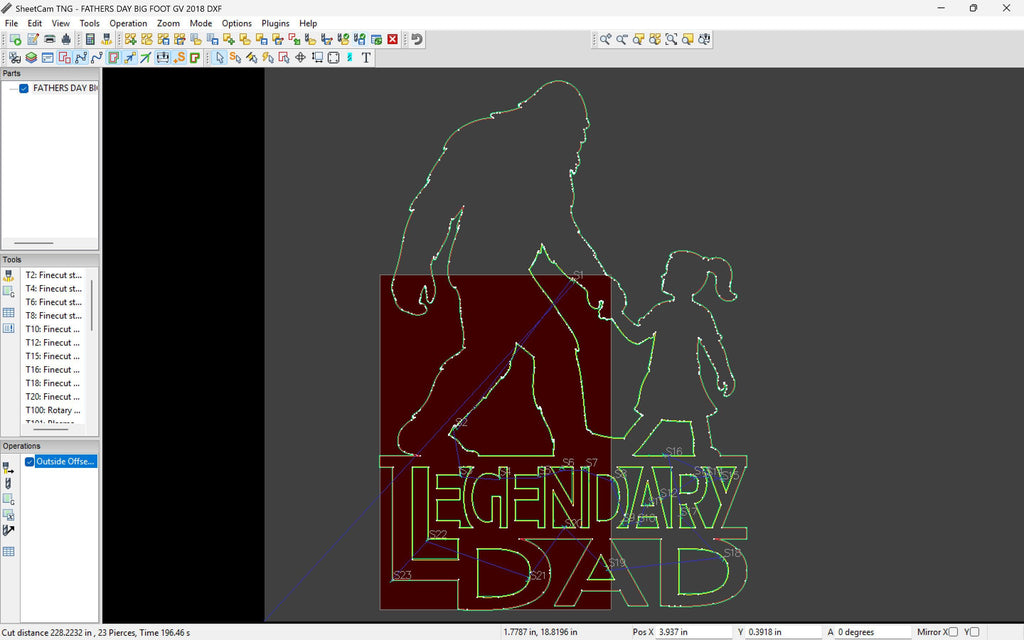
Task: Click the A degrees rotation field
Action: coord(873,632)
